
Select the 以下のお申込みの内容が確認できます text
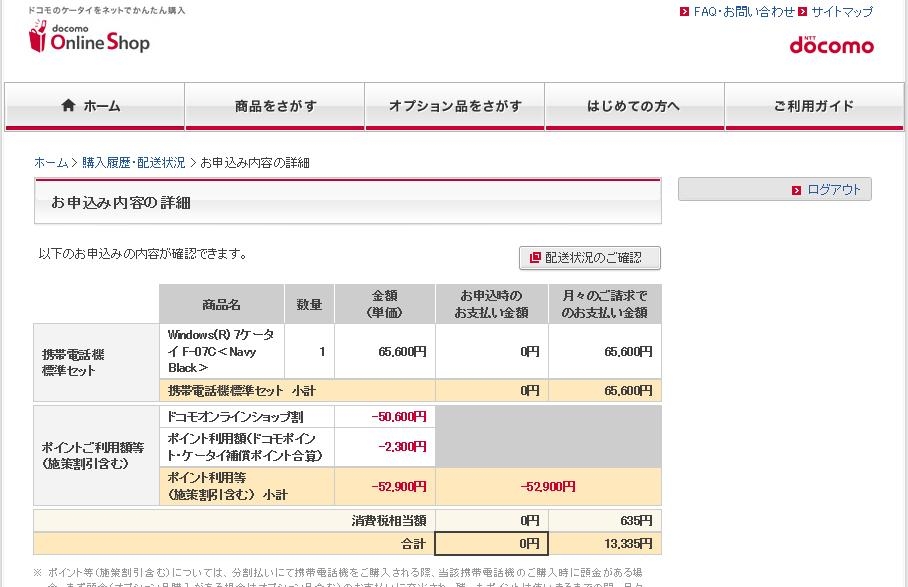(142, 254)
